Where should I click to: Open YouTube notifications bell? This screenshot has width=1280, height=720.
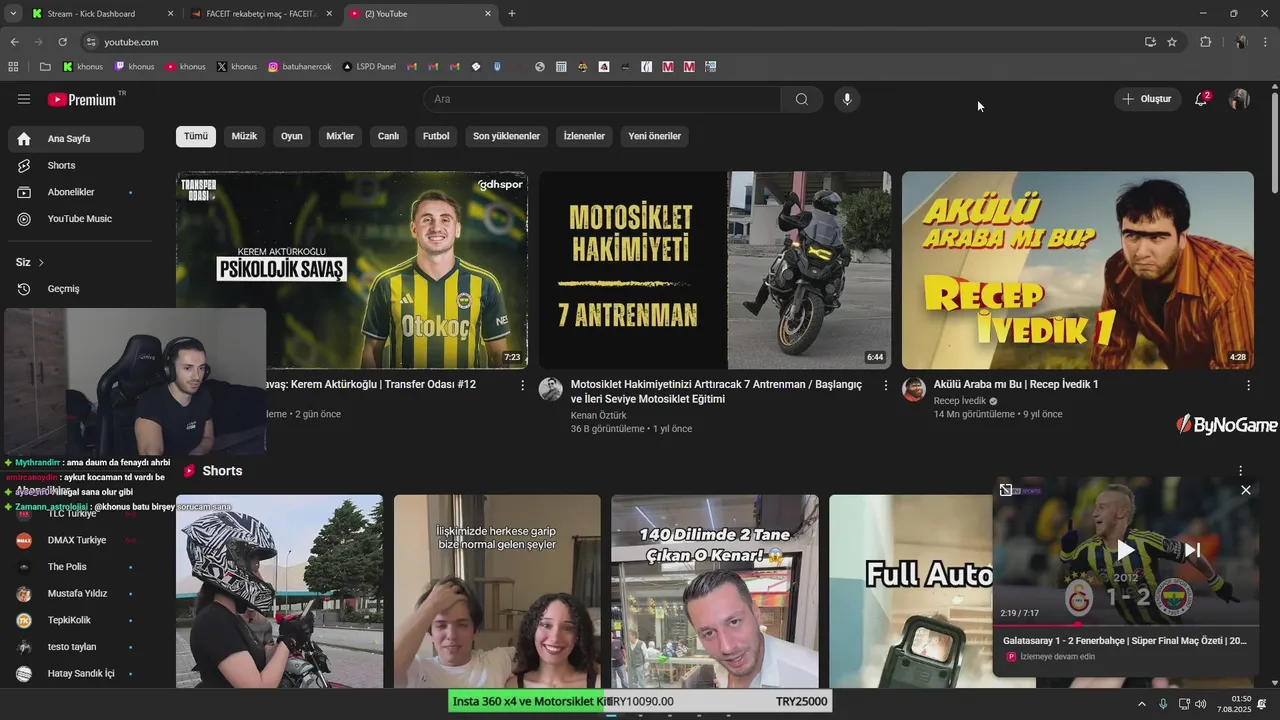[x=1201, y=99]
